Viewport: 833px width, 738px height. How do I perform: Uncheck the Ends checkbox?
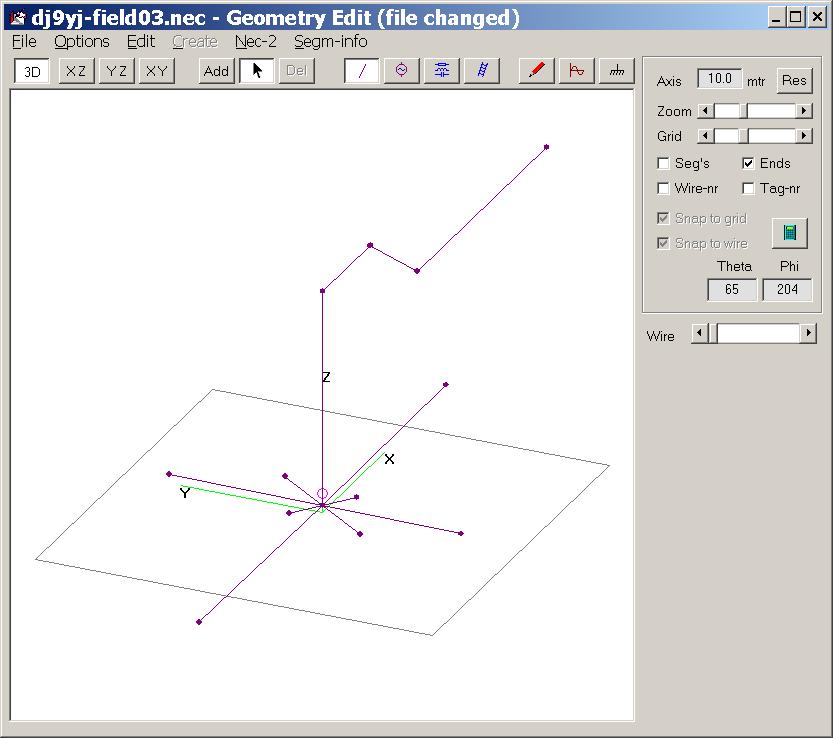click(x=748, y=163)
